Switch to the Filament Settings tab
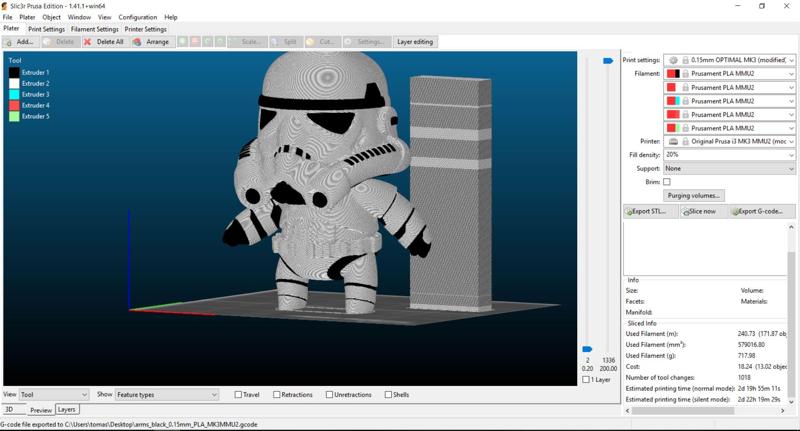This screenshot has height=431, width=800. (94, 29)
